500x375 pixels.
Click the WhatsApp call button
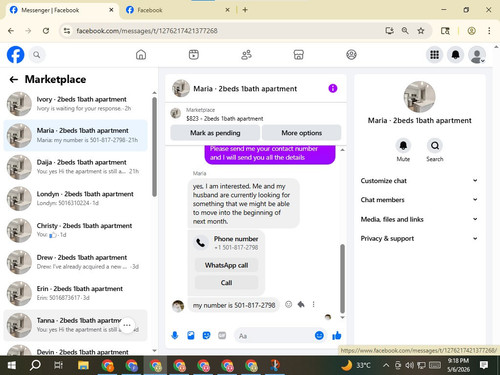pyautogui.click(x=226, y=265)
